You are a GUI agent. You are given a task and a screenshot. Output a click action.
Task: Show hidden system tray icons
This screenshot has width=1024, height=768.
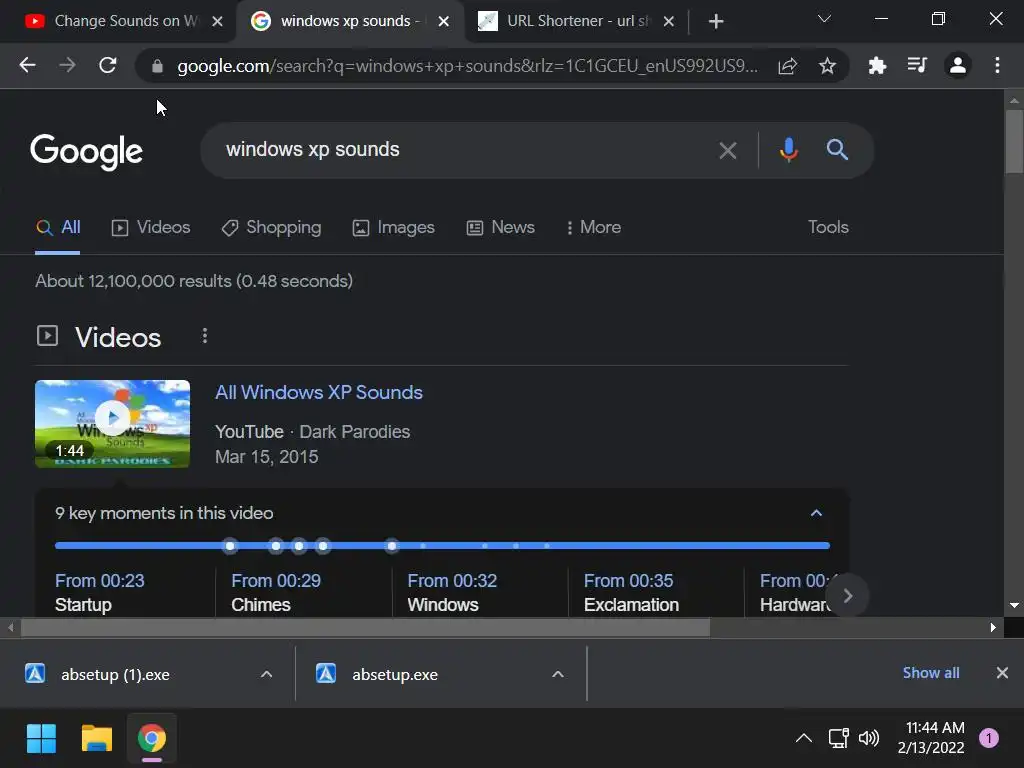pos(804,738)
